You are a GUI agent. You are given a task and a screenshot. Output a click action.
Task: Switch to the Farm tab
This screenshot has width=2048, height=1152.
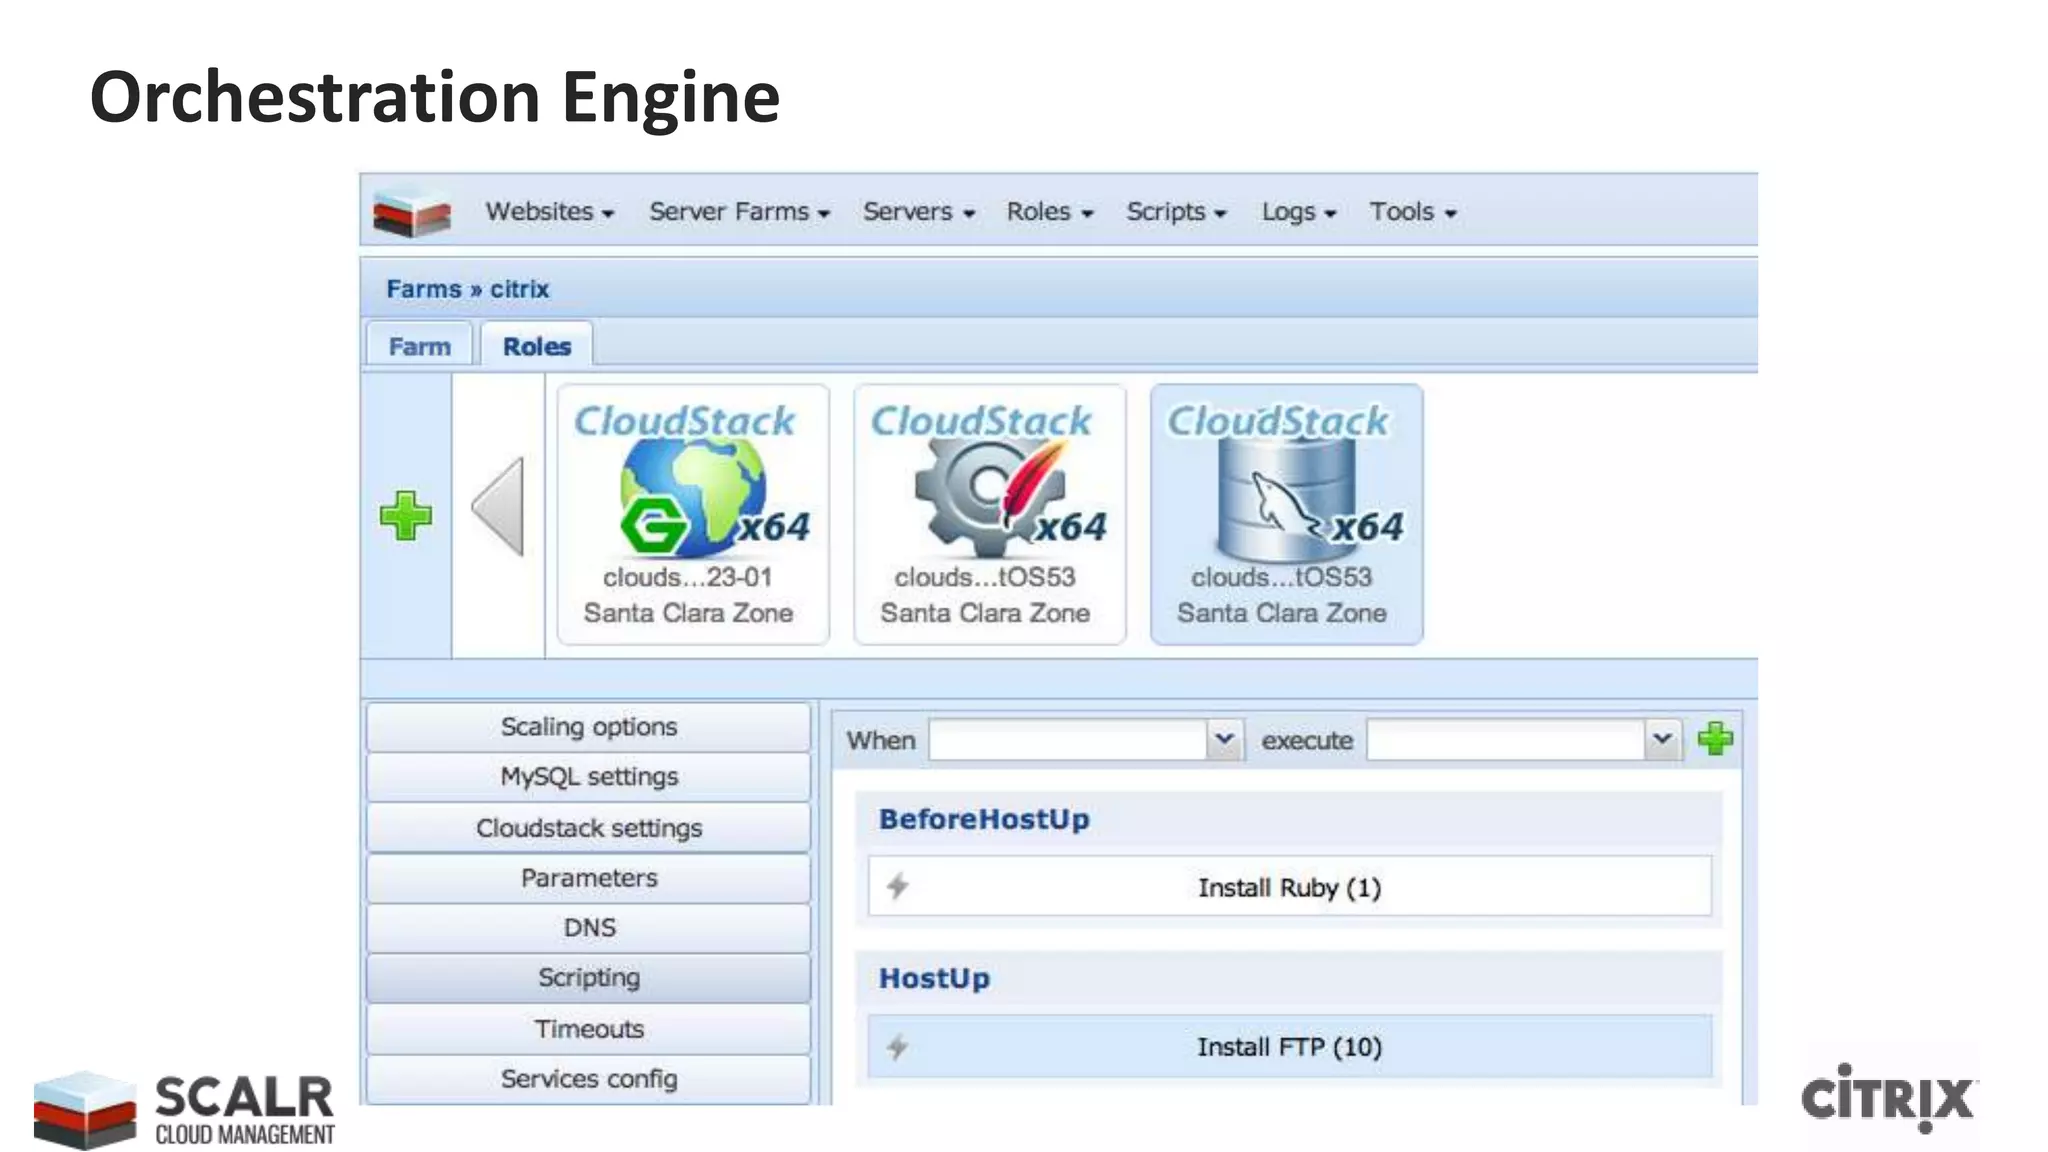(419, 346)
